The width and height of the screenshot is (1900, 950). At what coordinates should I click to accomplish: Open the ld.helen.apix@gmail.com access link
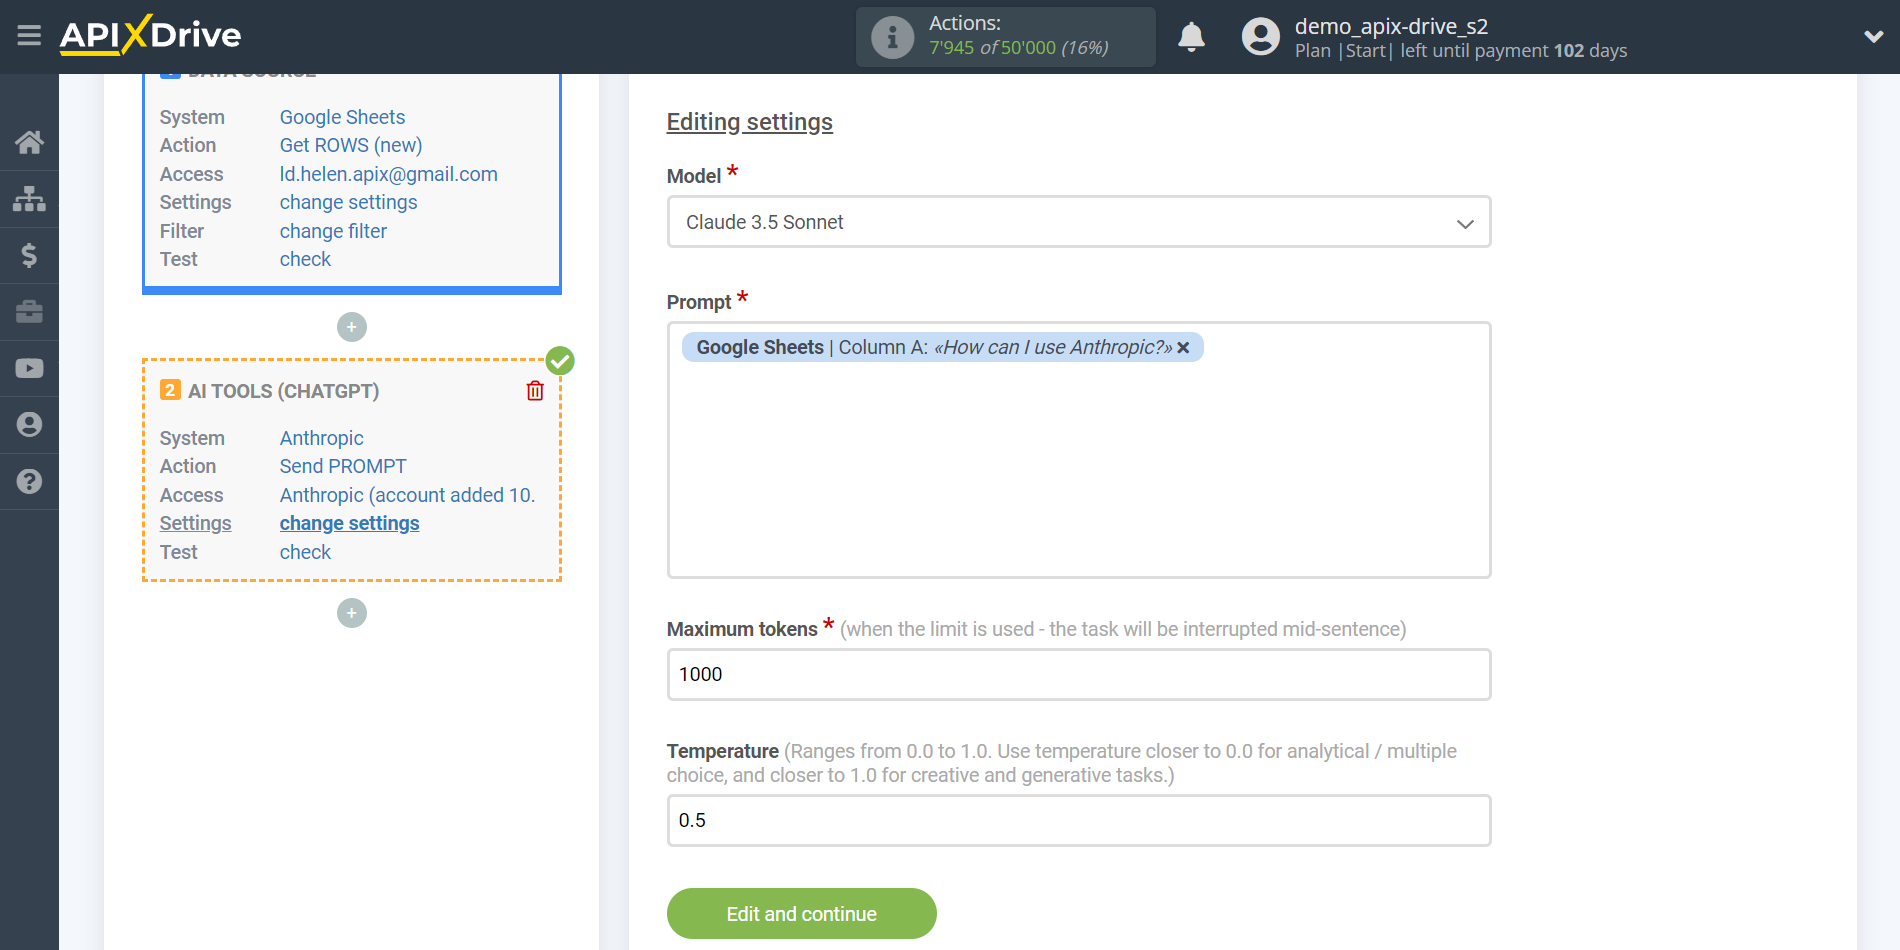click(x=388, y=174)
